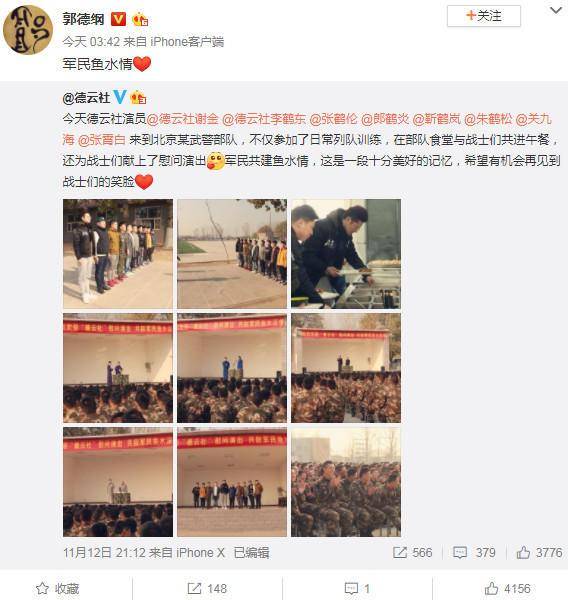The width and height of the screenshot is (568, 600).
Task: Open the 11月12日 21:12 timestamp link
Action: (x=104, y=553)
